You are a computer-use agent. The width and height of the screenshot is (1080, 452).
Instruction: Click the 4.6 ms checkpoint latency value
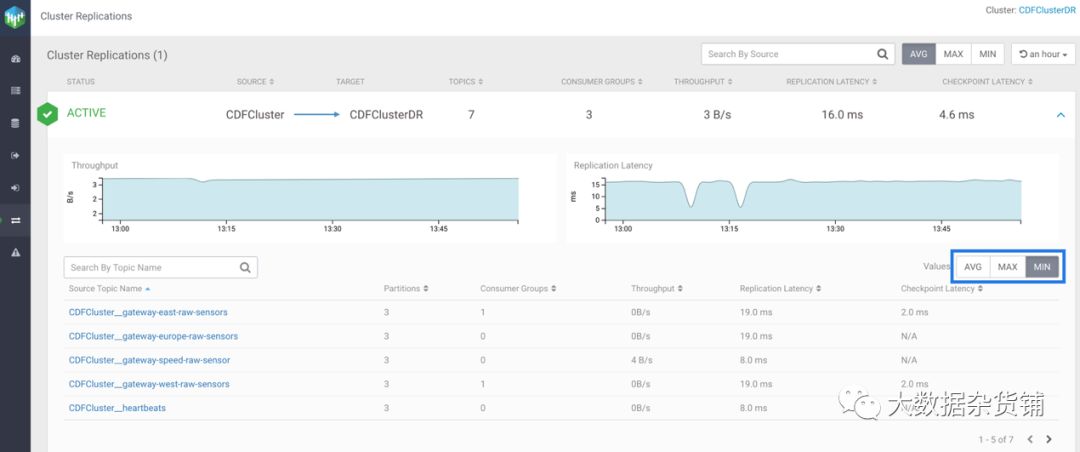pyautogui.click(x=957, y=115)
